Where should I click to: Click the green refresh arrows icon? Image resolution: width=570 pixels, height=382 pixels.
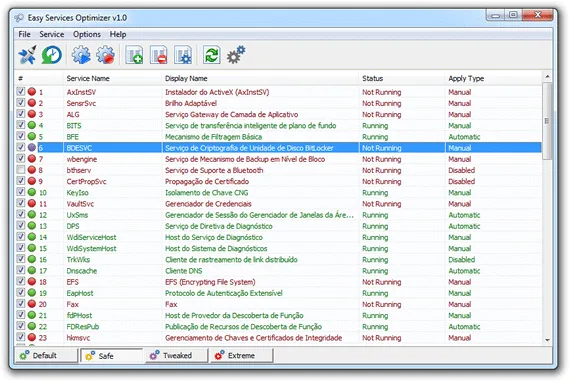(212, 55)
